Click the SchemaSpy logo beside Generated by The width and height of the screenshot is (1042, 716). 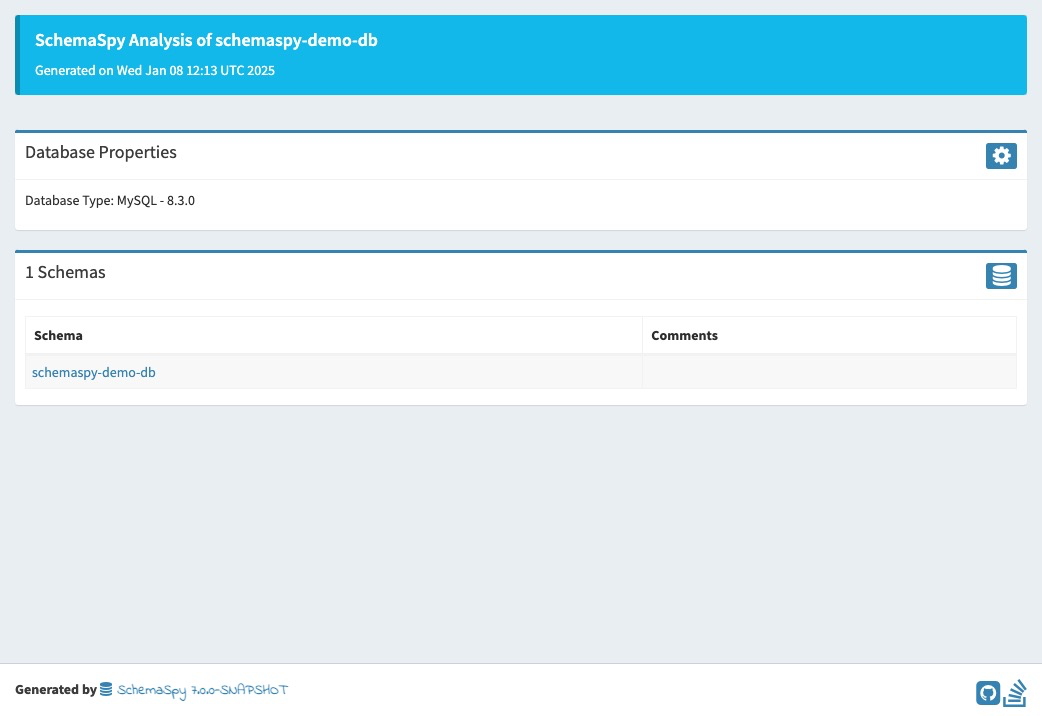(x=105, y=689)
